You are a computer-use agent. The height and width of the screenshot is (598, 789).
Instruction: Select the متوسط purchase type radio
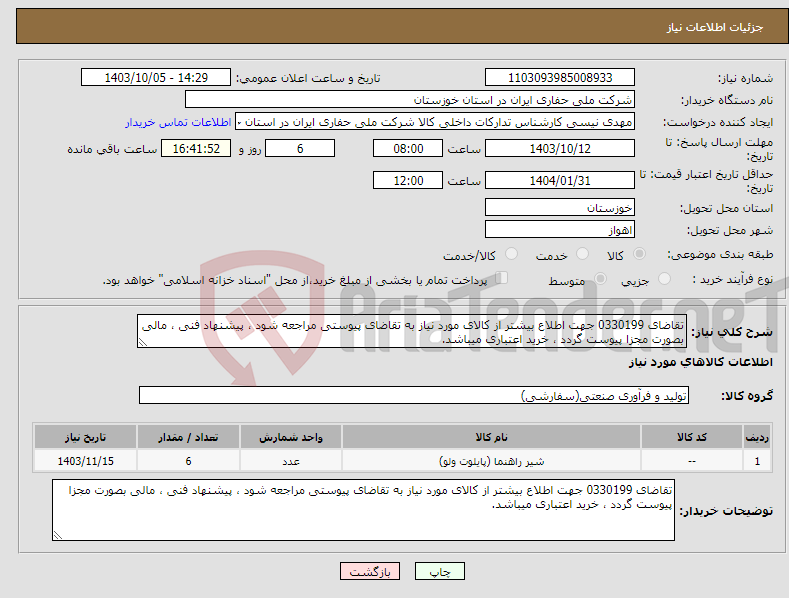tap(600, 278)
